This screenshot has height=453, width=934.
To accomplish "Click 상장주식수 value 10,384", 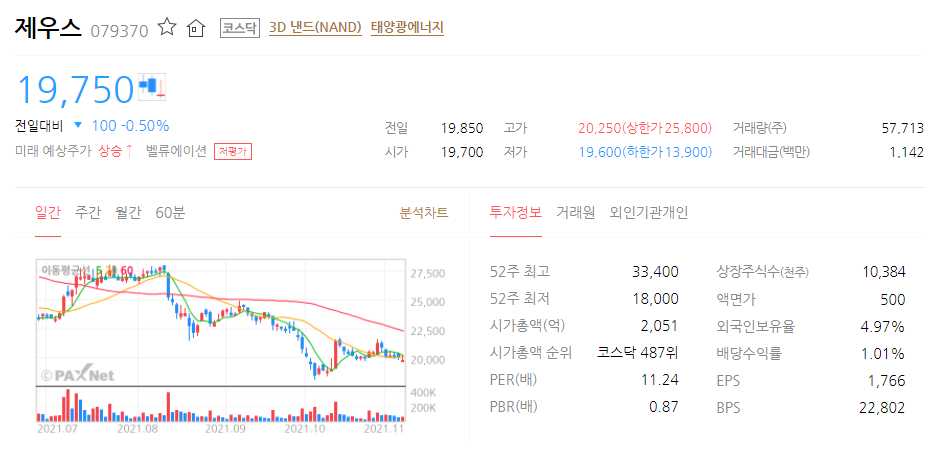I will 883,272.
